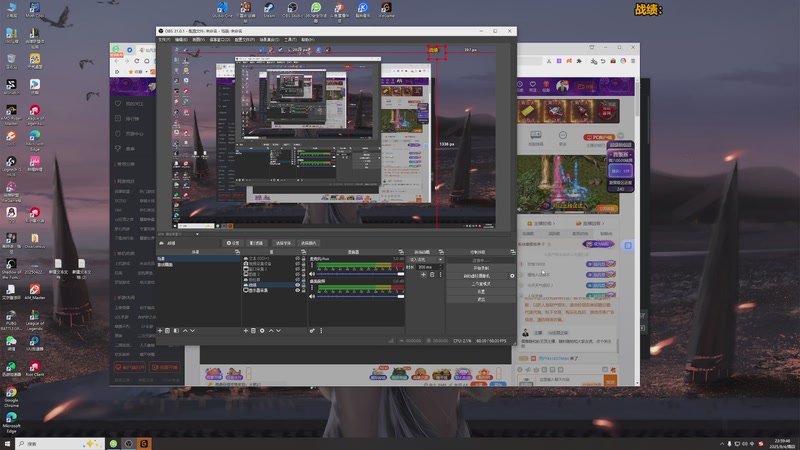Add a scene transition with plus icon
Viewport: 800px width, 450px height.
pyautogui.click(x=423, y=274)
